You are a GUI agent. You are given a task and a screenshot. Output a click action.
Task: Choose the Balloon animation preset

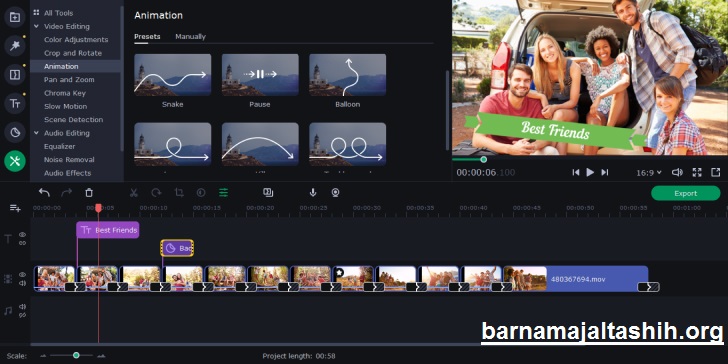(x=347, y=75)
